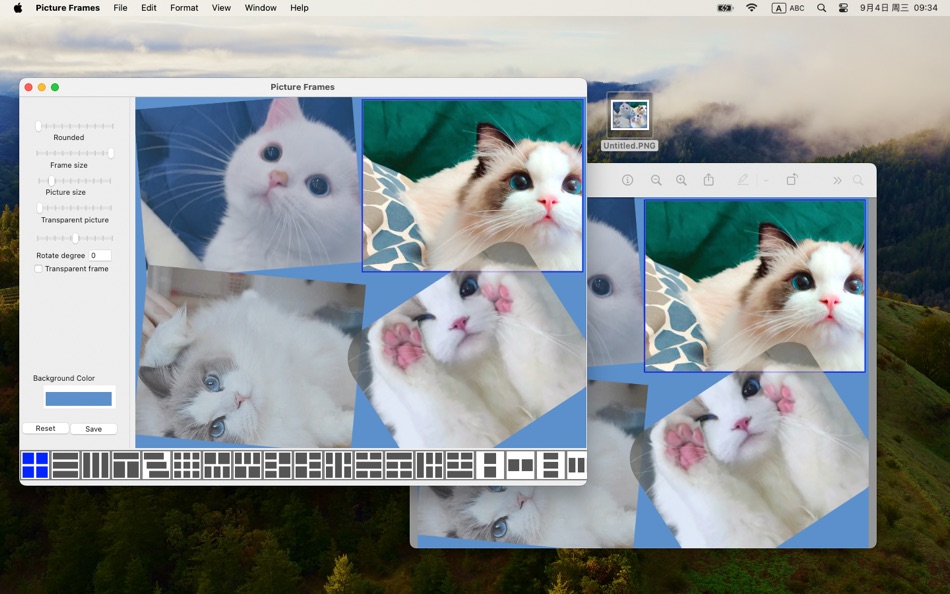Rotate the image with Preview's rotate icon
This screenshot has height=594, width=950.
791,180
